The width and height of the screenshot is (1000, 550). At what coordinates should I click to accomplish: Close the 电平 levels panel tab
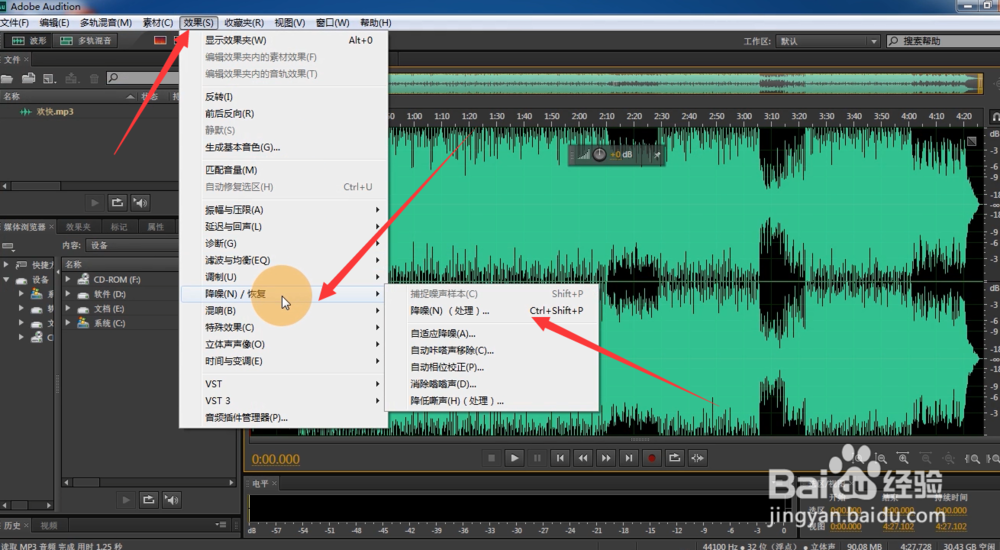[274, 484]
